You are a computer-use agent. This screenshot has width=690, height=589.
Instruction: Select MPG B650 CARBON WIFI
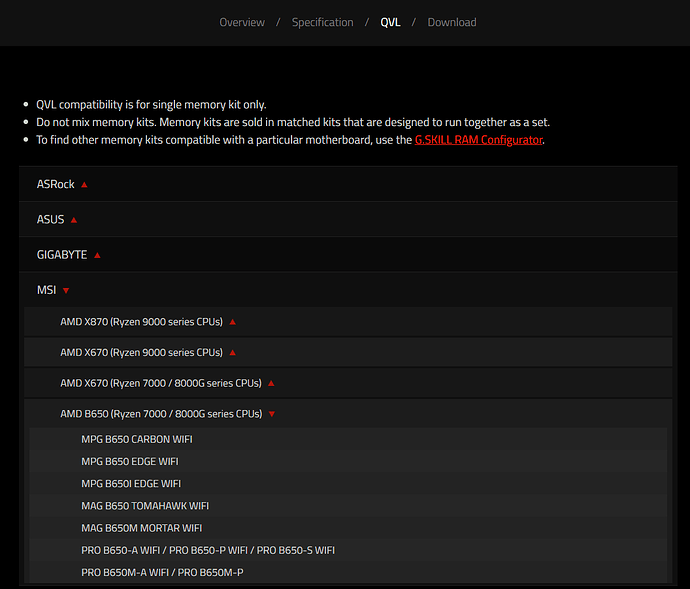click(348, 439)
